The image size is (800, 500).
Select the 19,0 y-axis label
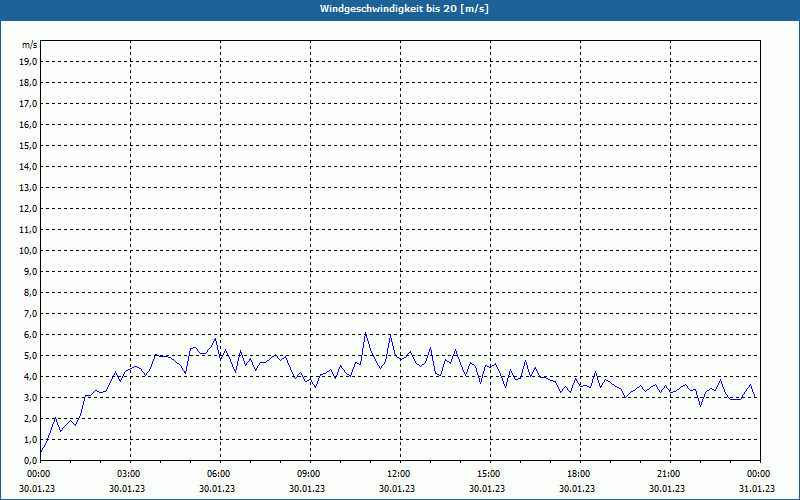point(28,62)
